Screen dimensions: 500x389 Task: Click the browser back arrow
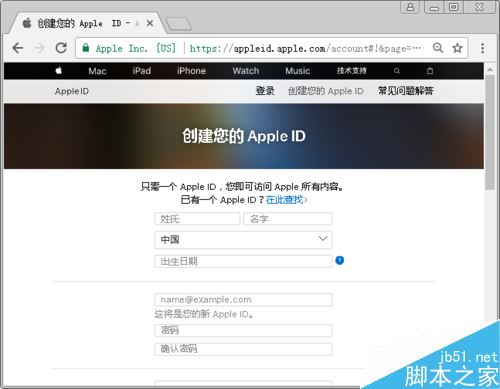(18, 48)
